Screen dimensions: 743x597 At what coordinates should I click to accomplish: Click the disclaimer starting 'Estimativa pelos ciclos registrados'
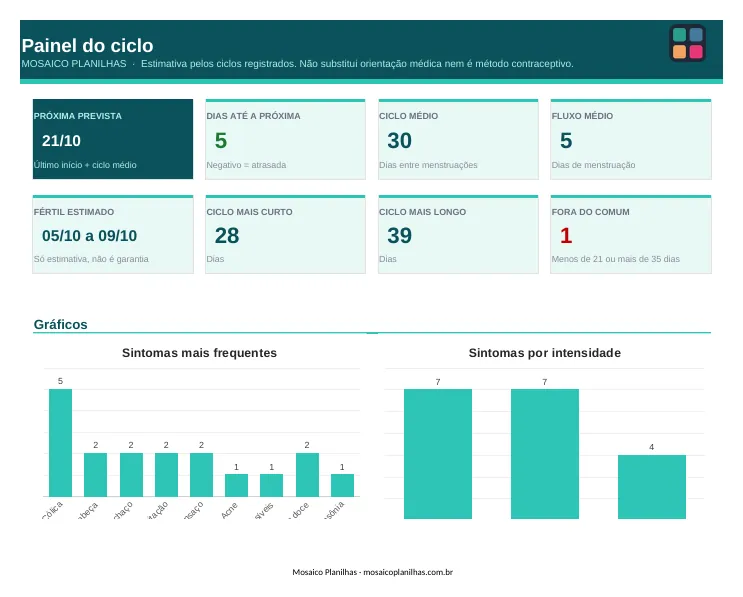coord(357,63)
